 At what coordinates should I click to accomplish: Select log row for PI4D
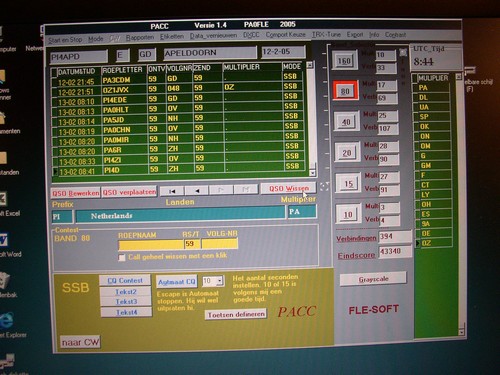178,169
